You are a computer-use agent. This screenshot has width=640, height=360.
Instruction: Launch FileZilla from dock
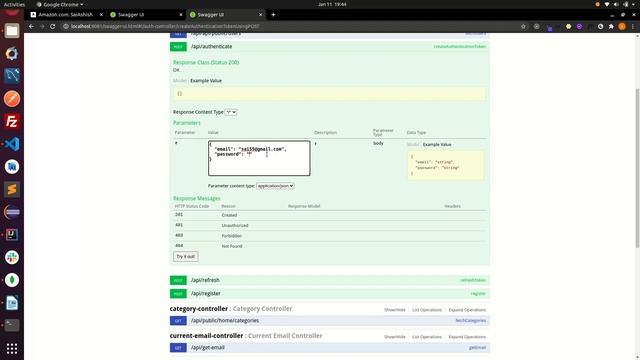pyautogui.click(x=12, y=121)
